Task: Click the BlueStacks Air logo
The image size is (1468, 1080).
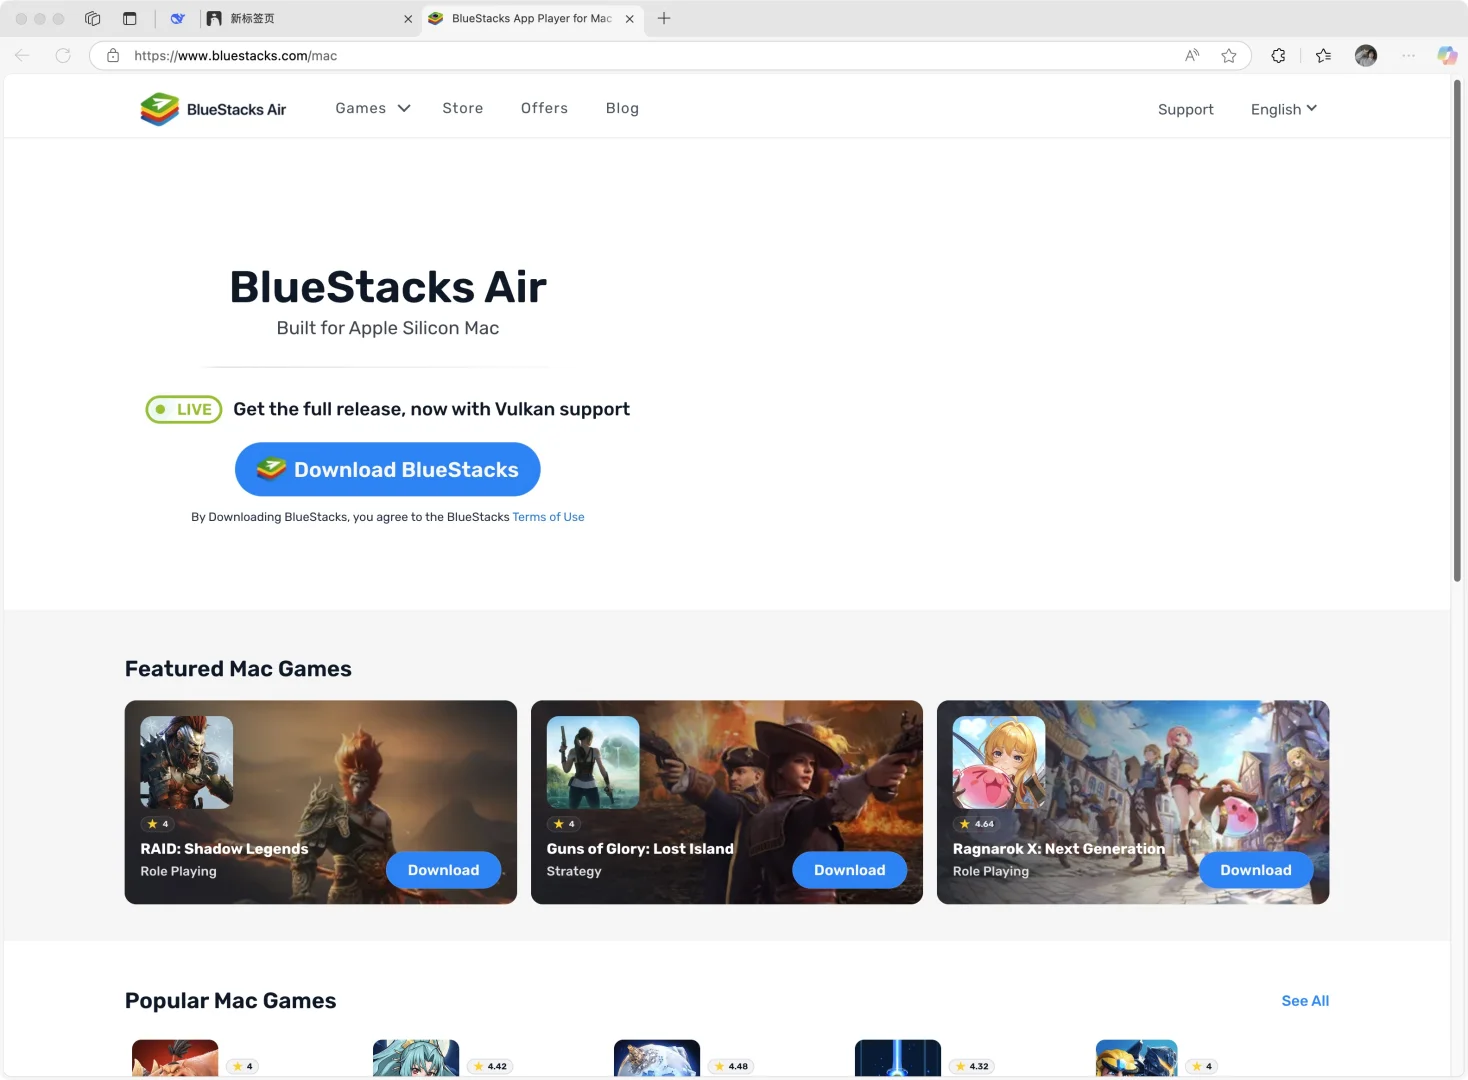Action: (213, 109)
